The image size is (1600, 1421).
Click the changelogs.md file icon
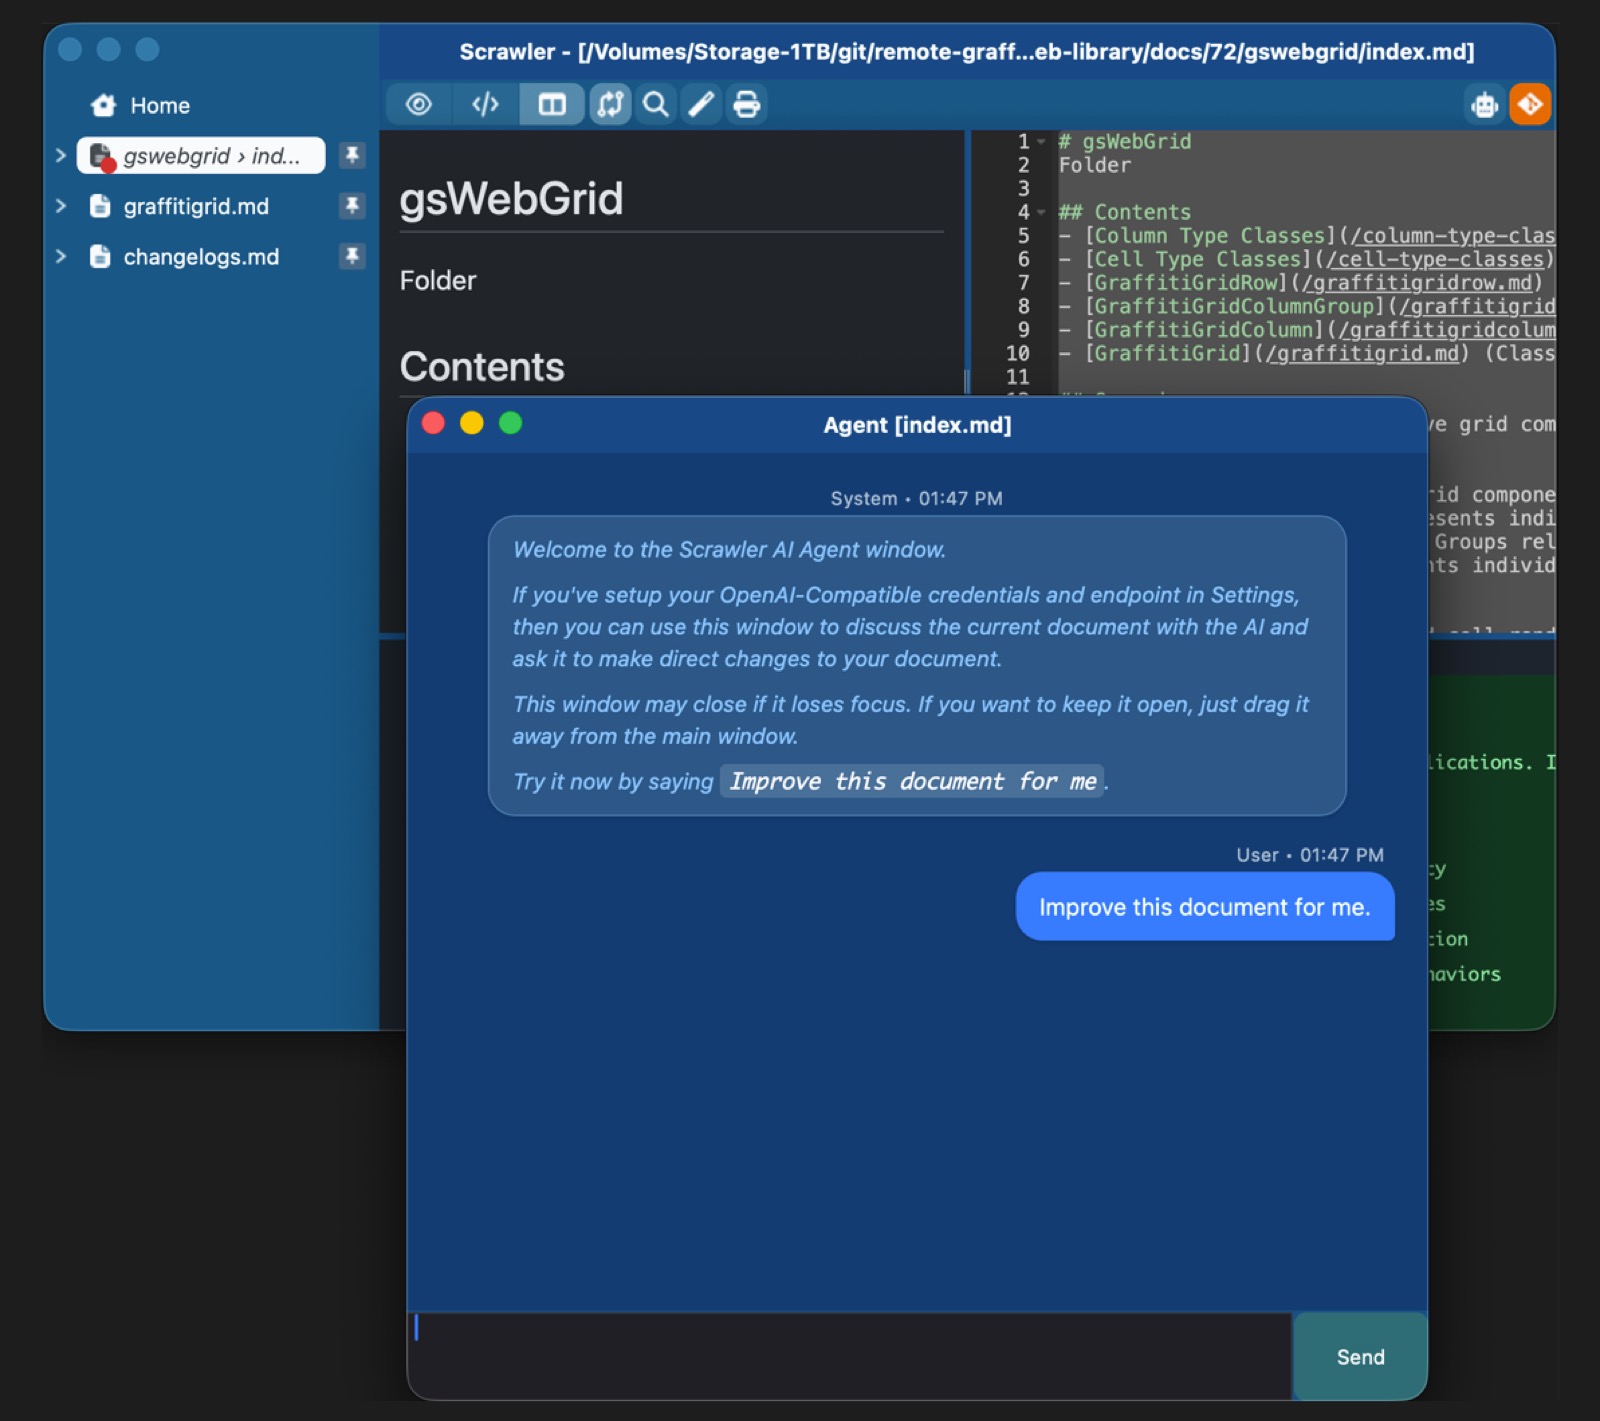[100, 256]
